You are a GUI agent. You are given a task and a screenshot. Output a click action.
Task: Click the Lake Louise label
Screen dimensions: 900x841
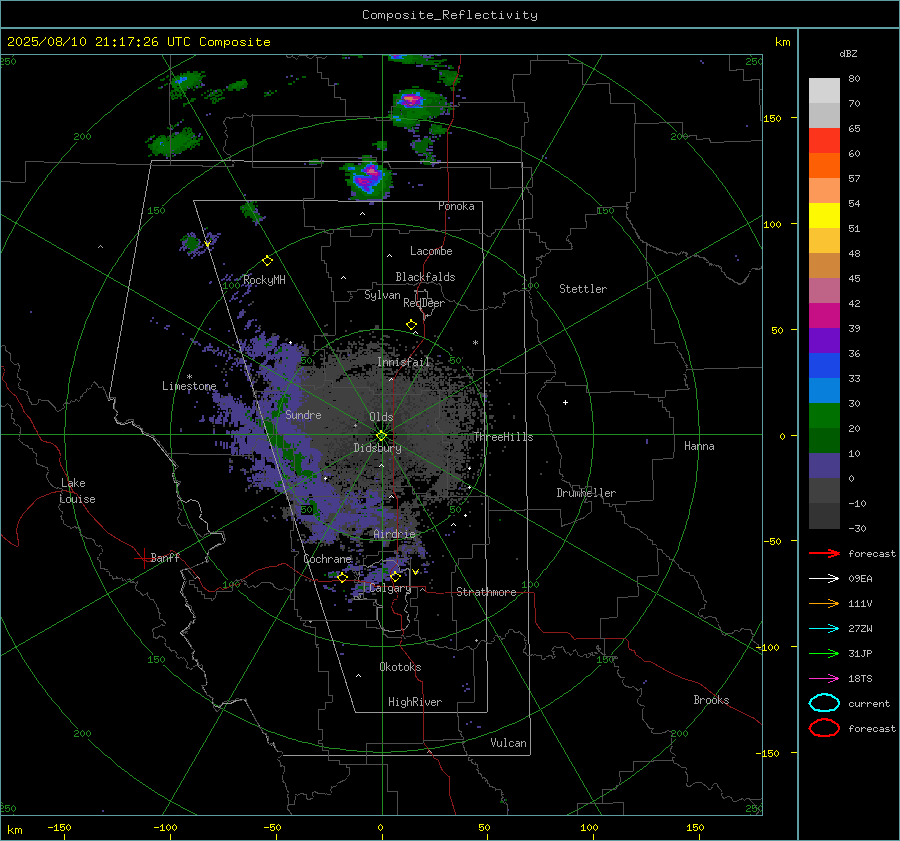click(x=77, y=491)
